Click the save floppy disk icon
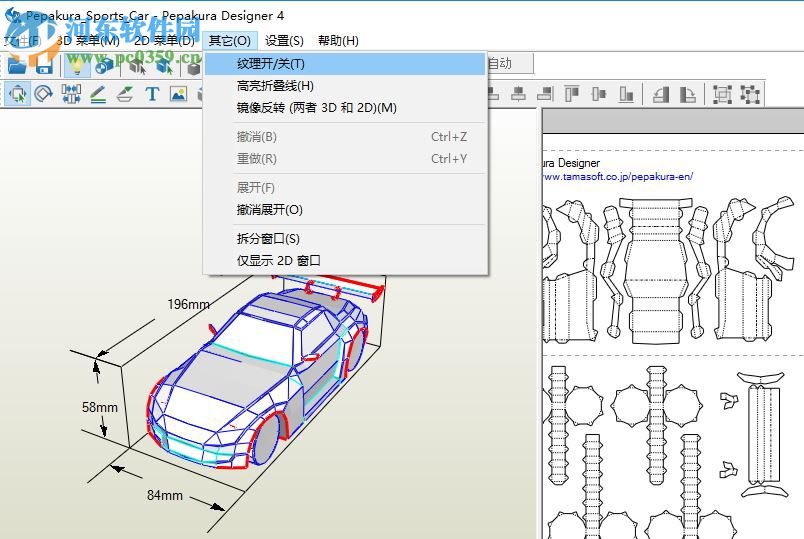 coord(43,65)
